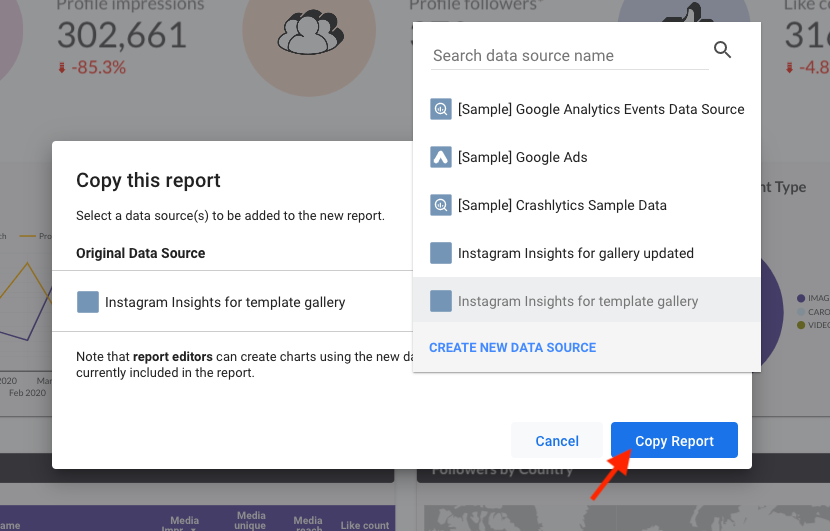Pick the Crashlytics Sample Data source
The width and height of the screenshot is (830, 531).
[587, 205]
